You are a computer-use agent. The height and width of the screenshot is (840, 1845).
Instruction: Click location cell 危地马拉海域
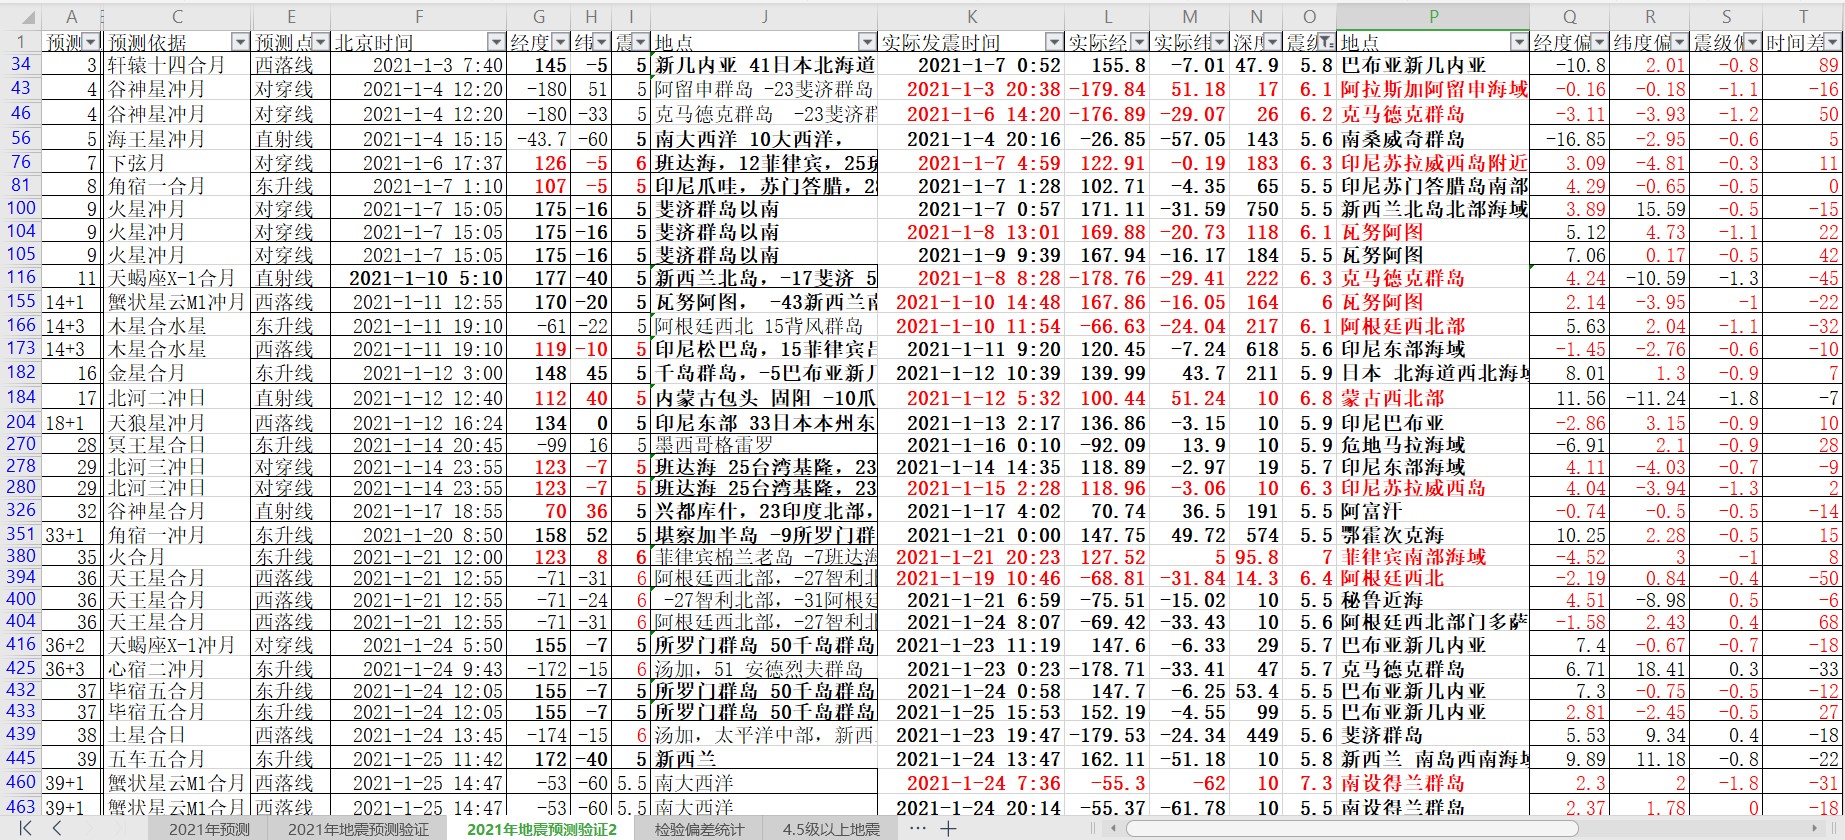tap(1433, 445)
